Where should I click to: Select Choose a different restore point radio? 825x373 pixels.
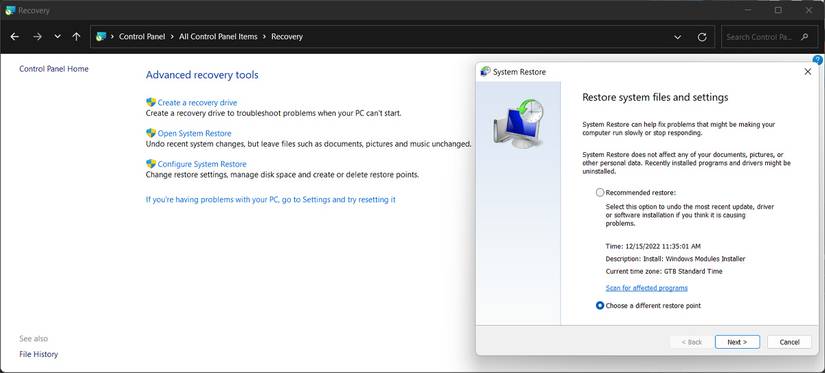click(x=600, y=305)
